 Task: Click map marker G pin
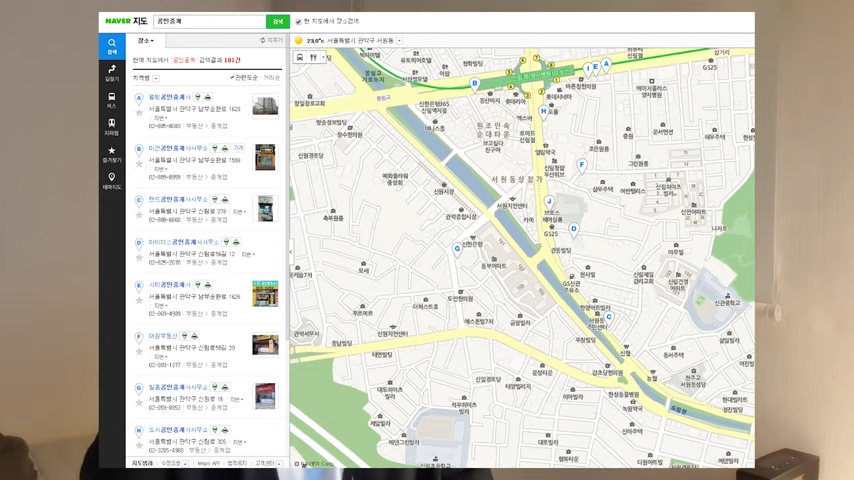pos(458,249)
